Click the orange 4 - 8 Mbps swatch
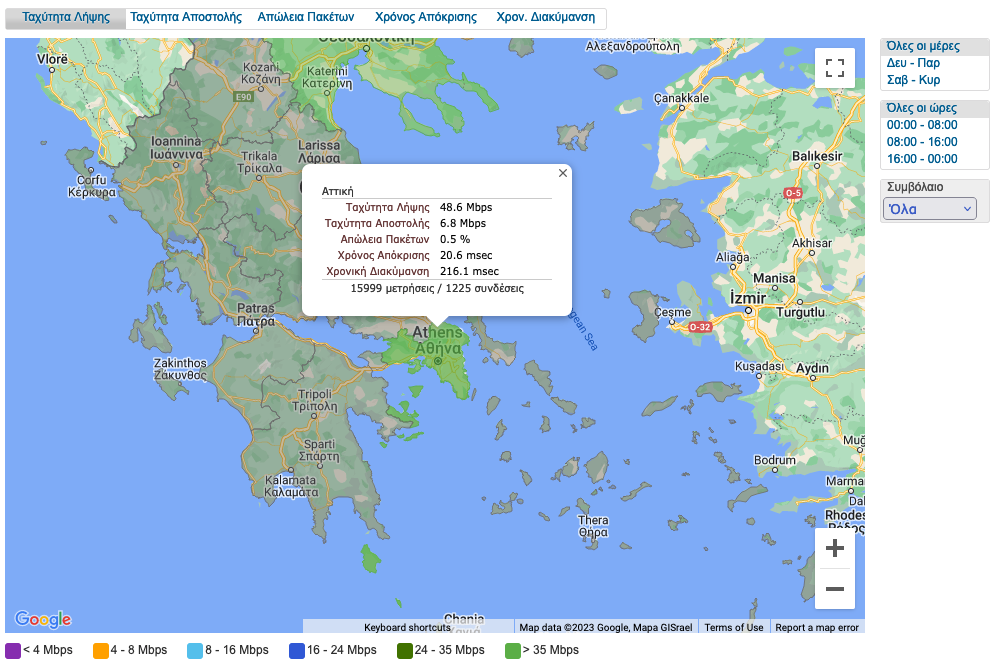The image size is (997, 664). coord(100,651)
